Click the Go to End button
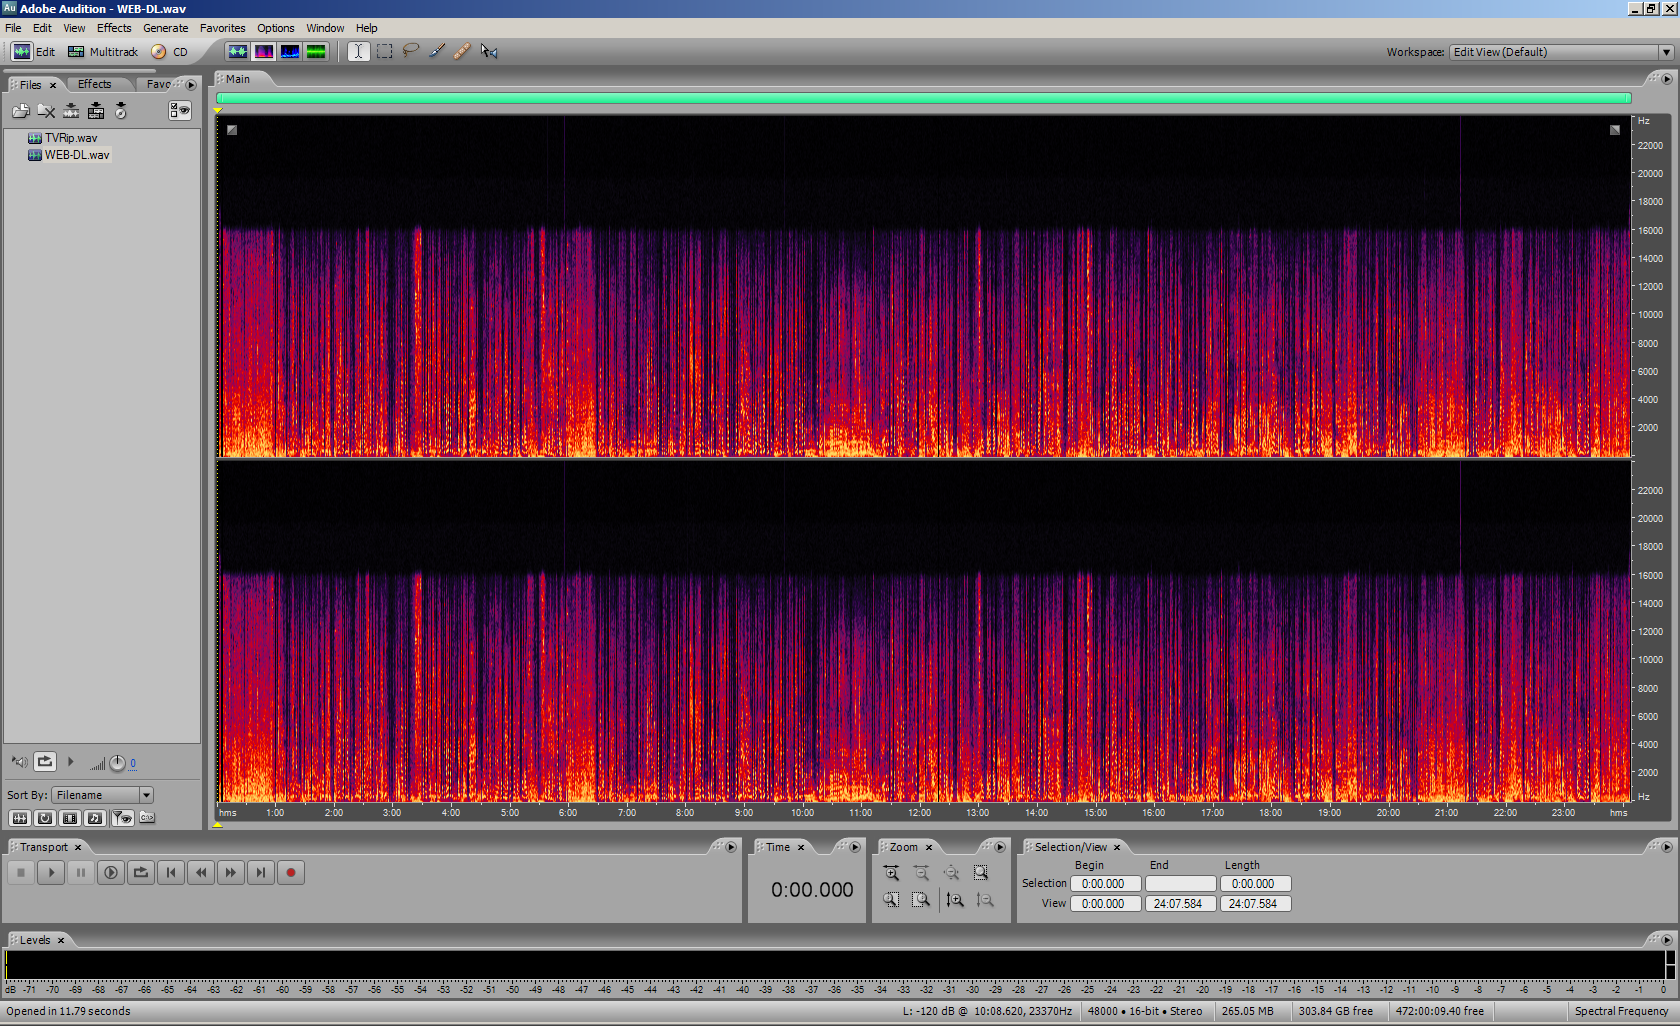 click(x=261, y=873)
